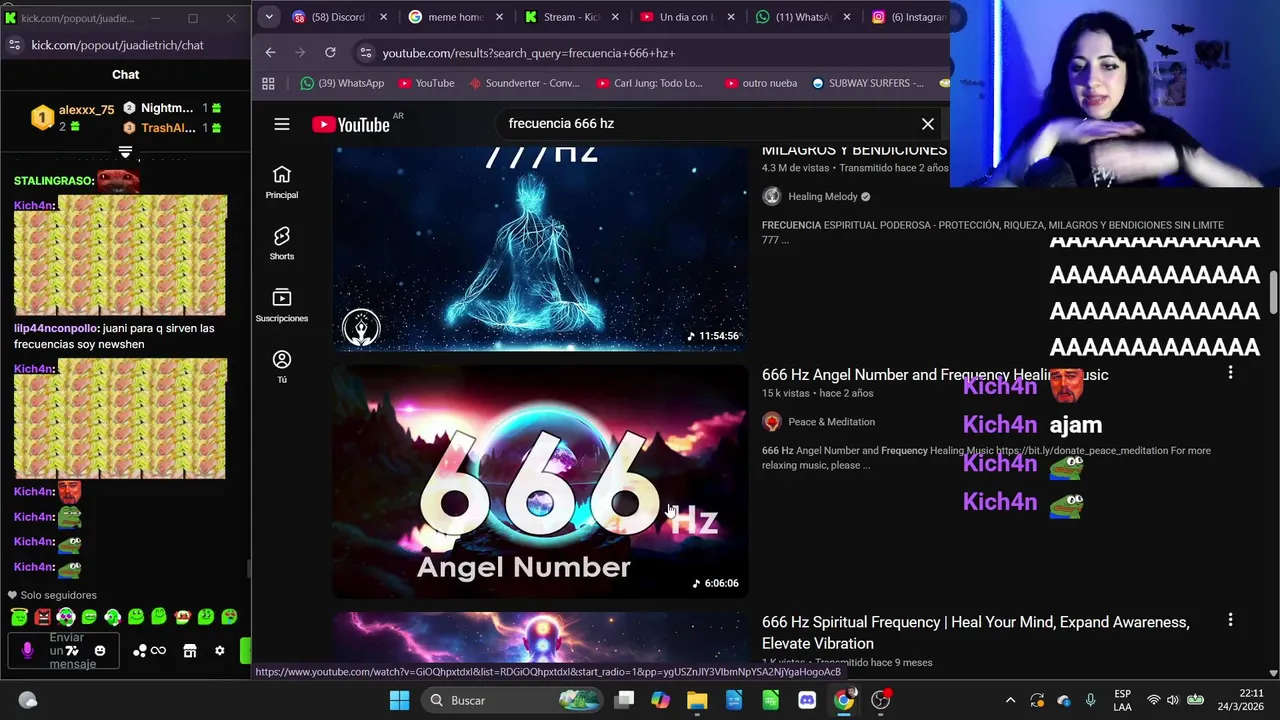
Task: Open Carl Jung: Todo Lo... bookmark
Action: tap(649, 83)
